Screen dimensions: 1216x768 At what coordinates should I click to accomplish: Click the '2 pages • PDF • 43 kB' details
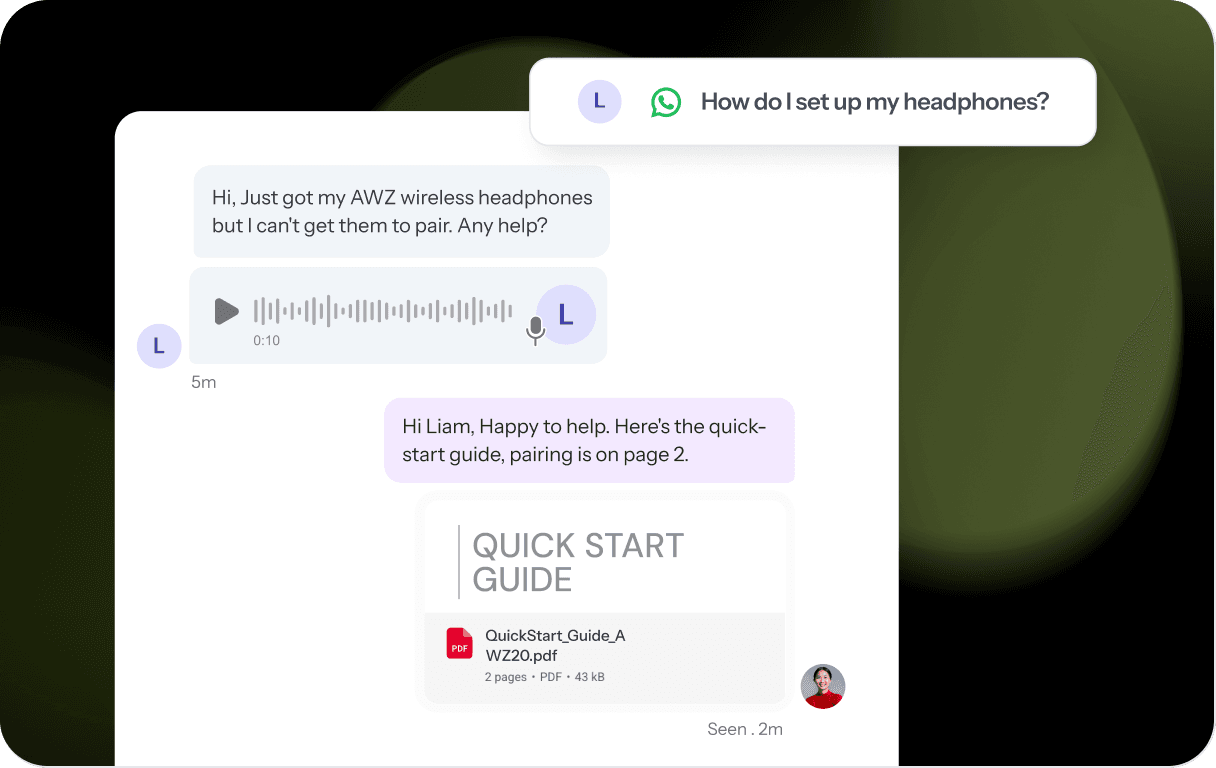click(x=545, y=677)
